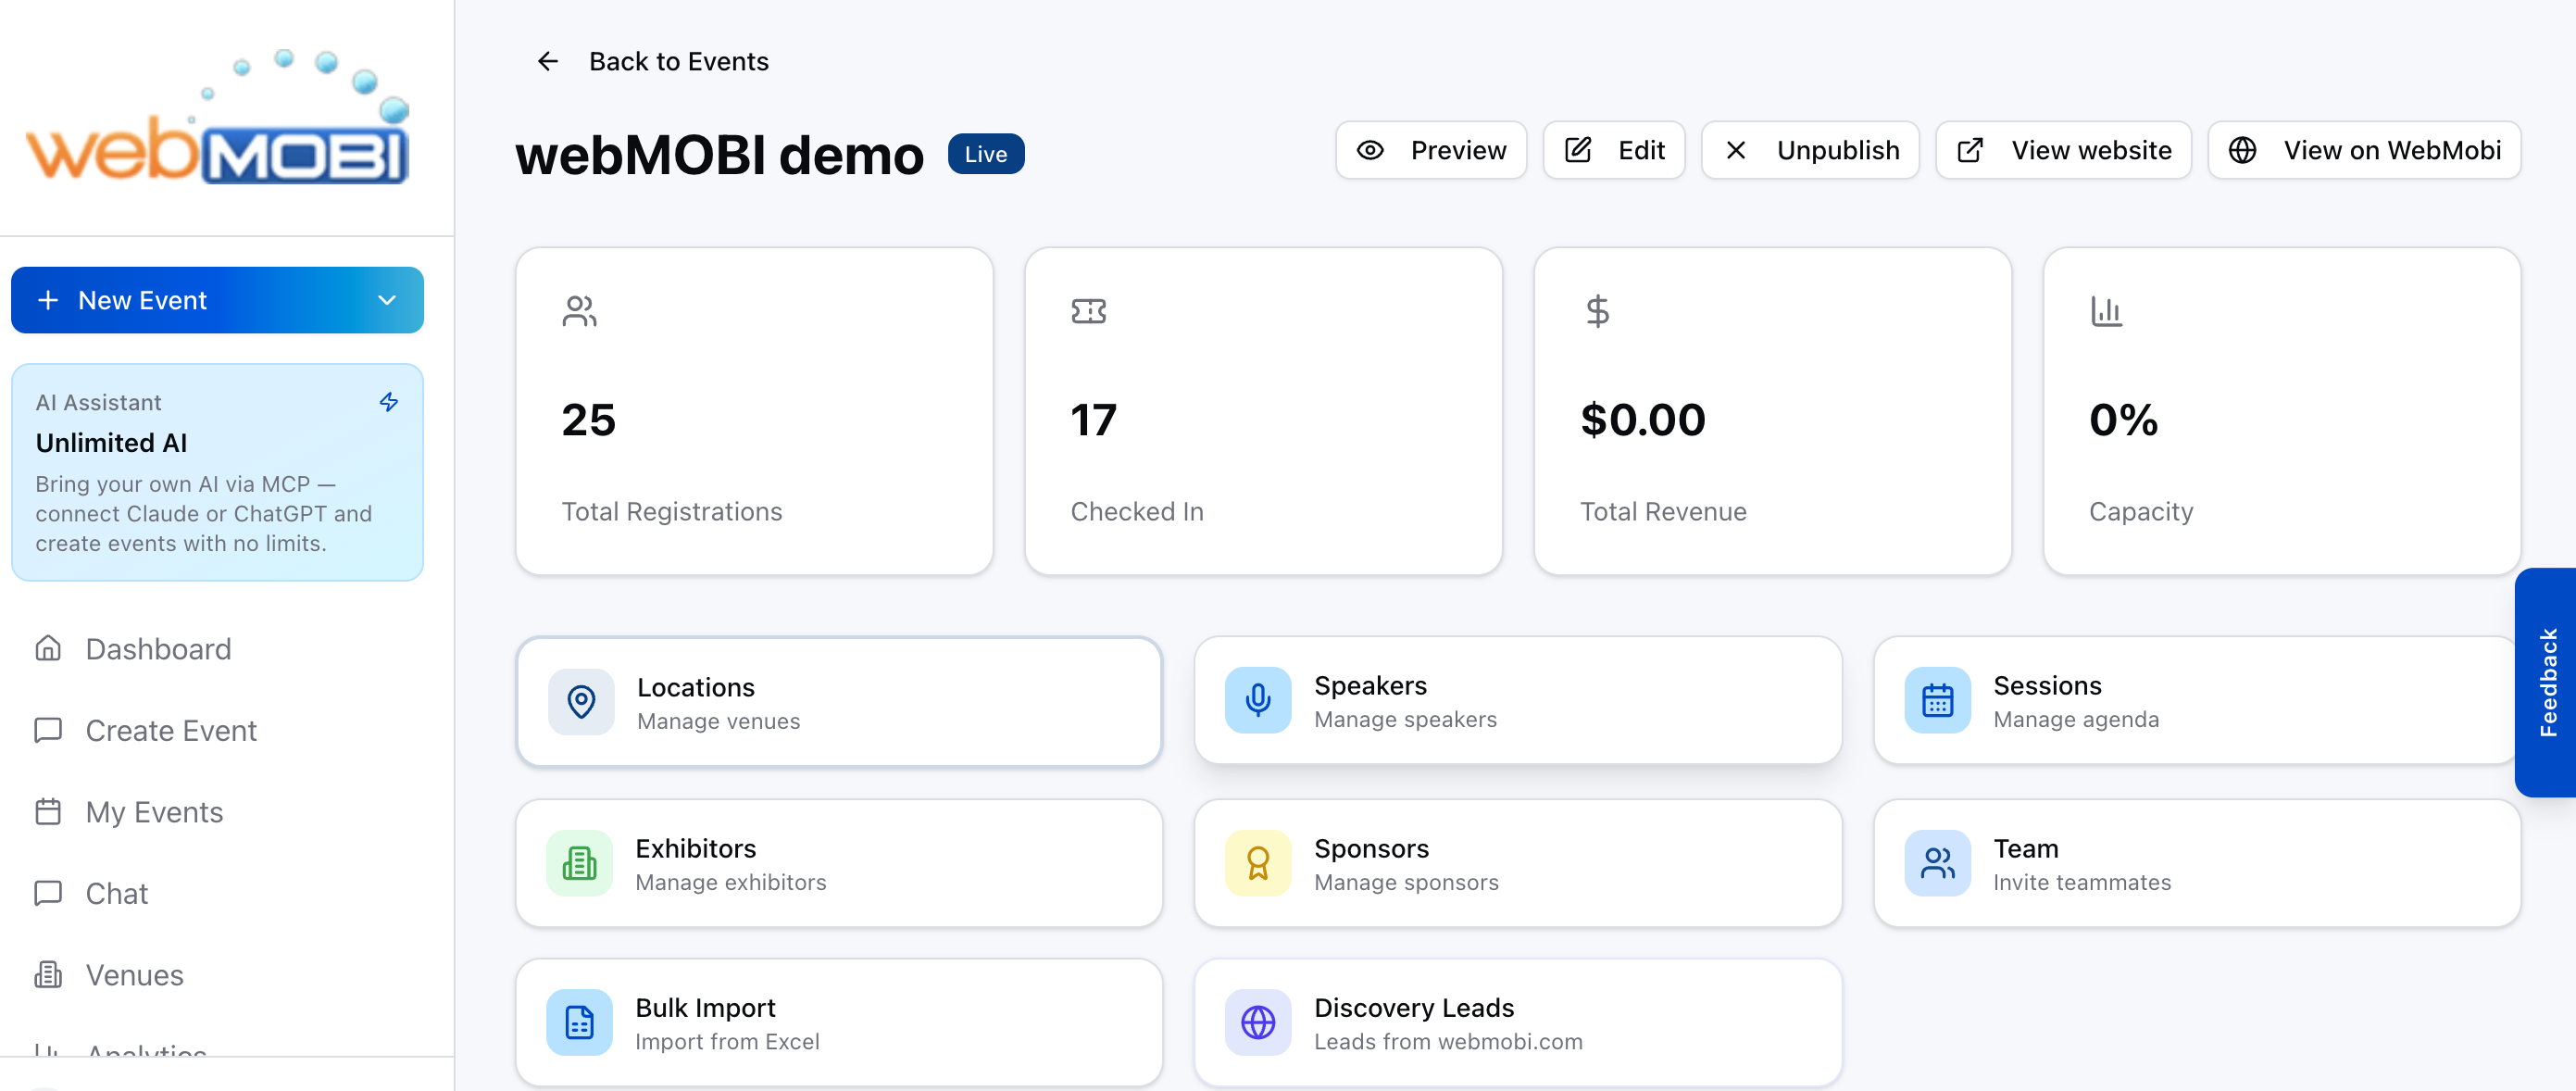Viewport: 2576px width, 1091px height.
Task: Click the plus icon on New Event
Action: click(48, 300)
